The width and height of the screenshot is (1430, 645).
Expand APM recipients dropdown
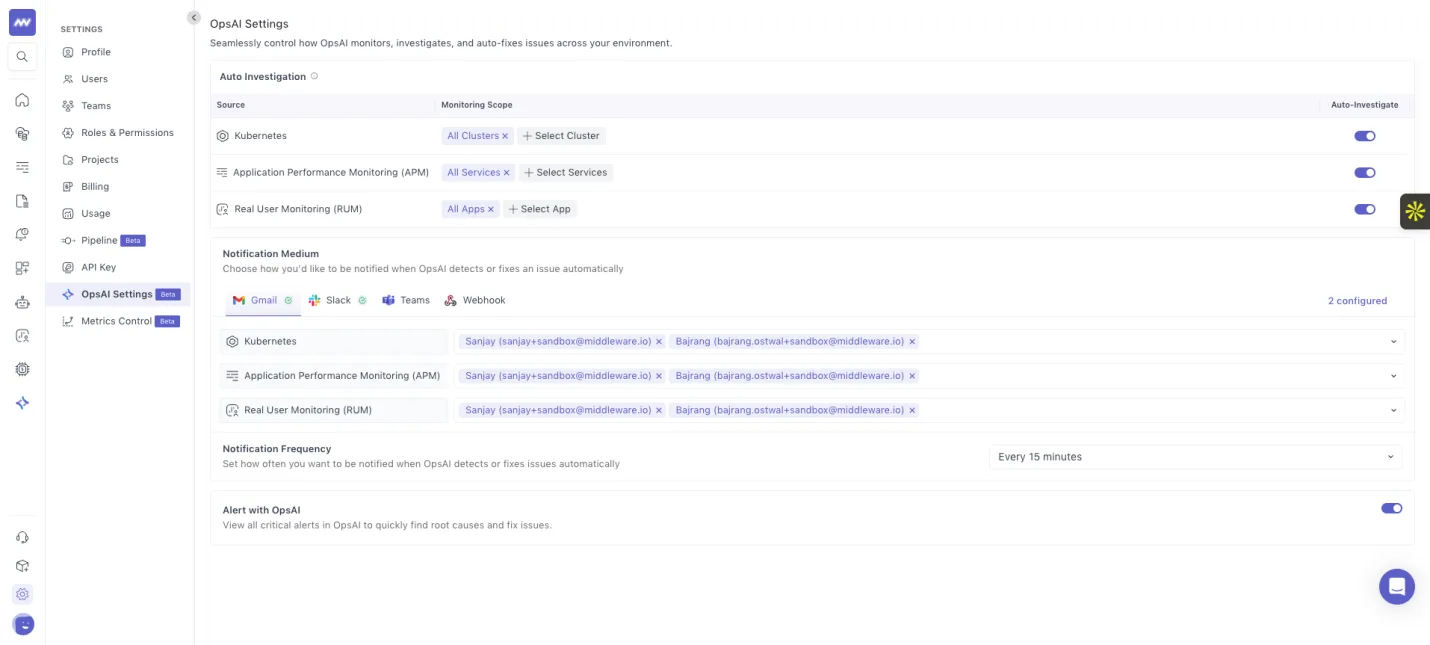click(x=1394, y=376)
